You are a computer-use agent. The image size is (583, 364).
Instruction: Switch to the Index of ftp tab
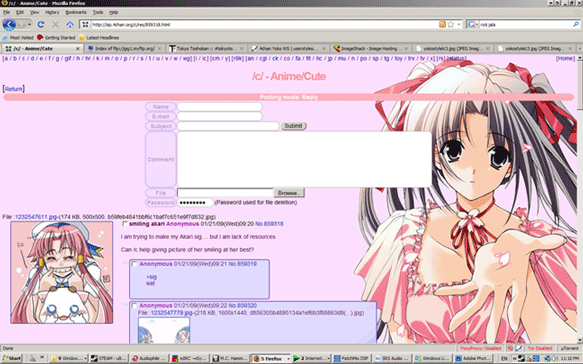124,49
